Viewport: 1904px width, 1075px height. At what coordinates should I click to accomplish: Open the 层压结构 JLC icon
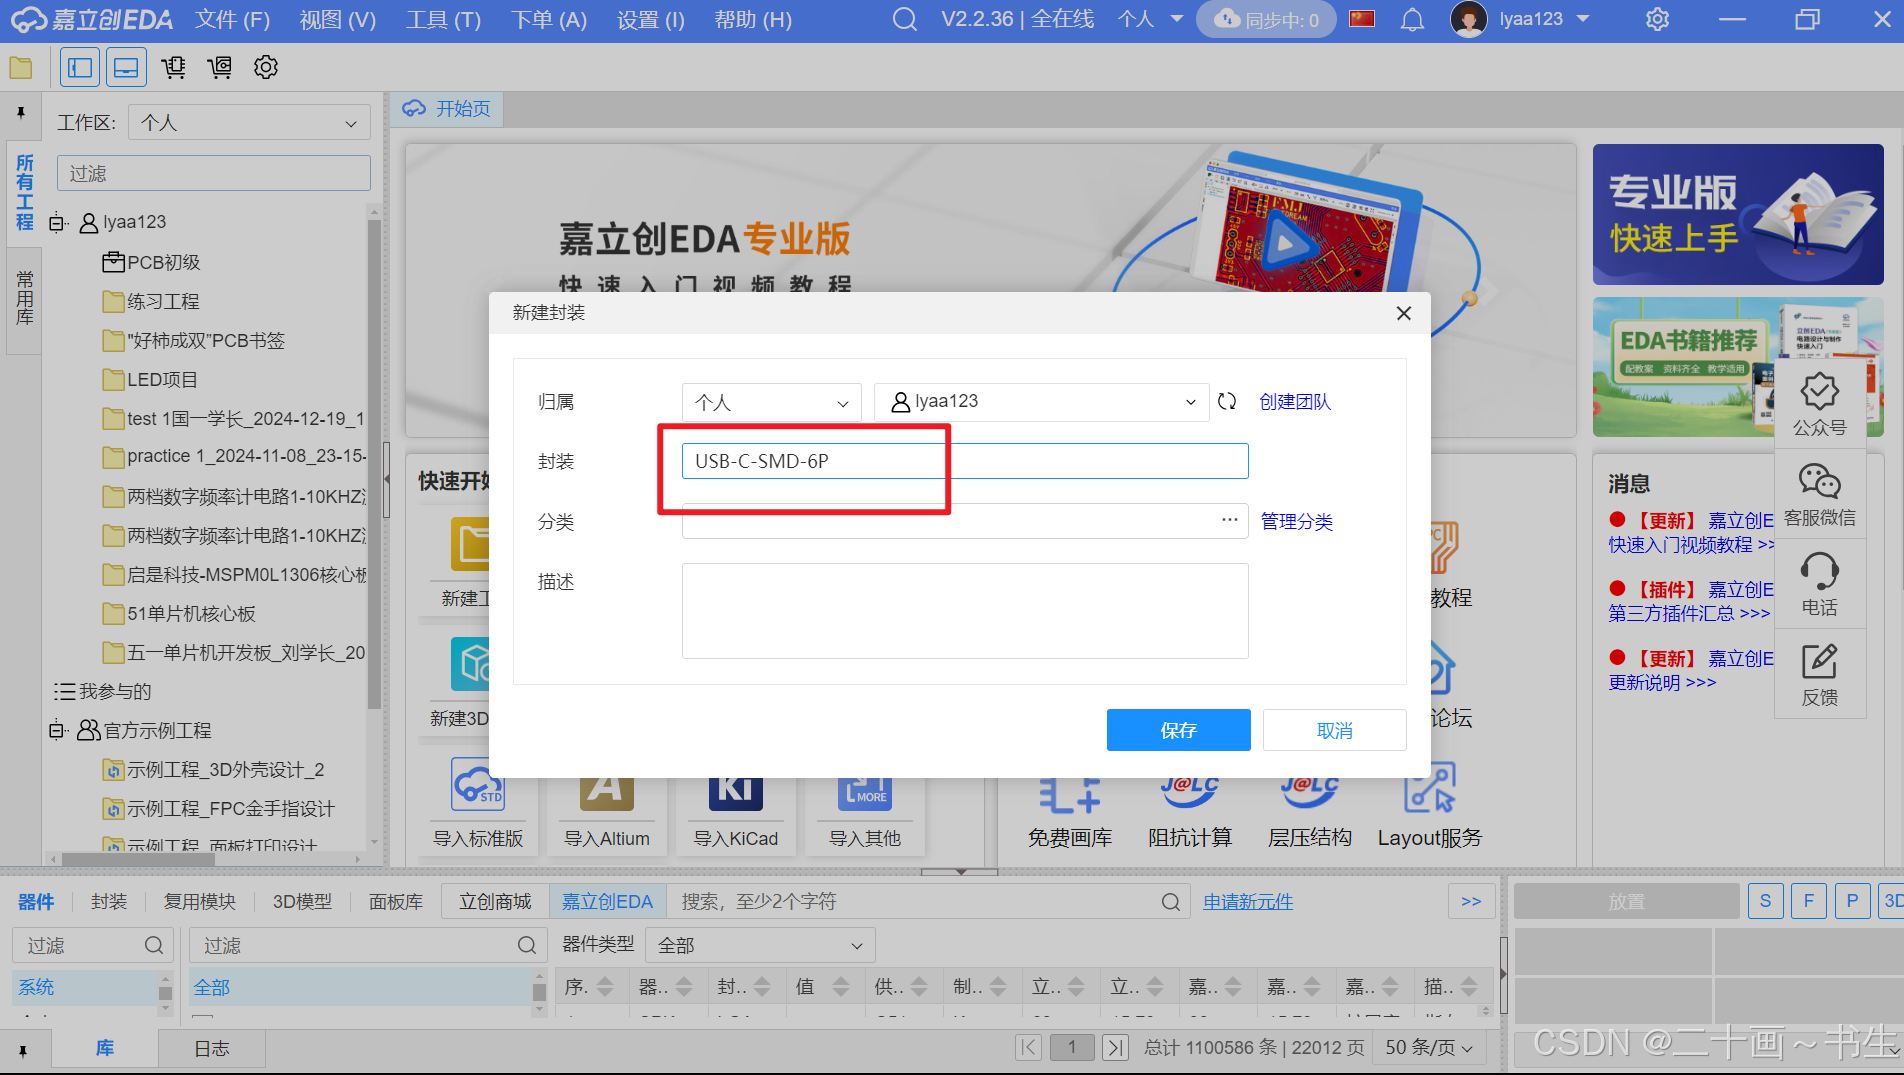(x=1310, y=792)
